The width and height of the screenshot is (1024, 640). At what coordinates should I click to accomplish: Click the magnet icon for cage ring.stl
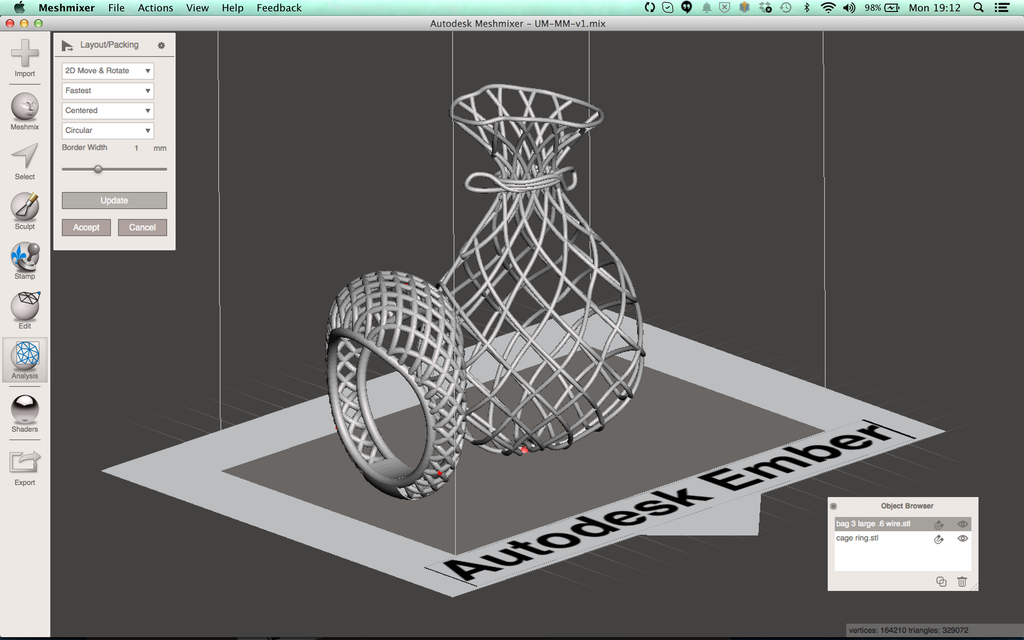pyautogui.click(x=938, y=539)
